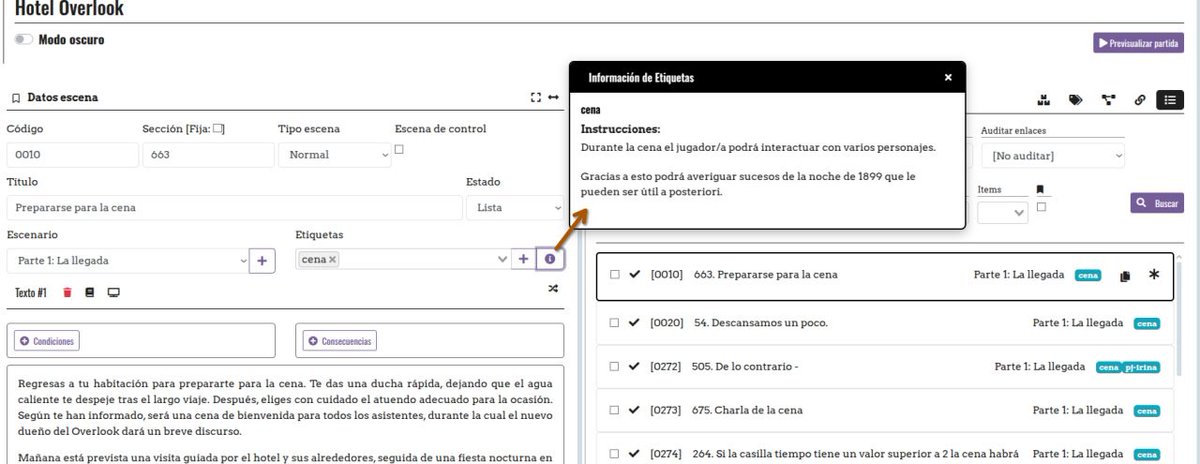Viewport: 1200px width, 464px height.
Task: Click the copy icon on scene 0010 row
Action: click(x=1125, y=276)
